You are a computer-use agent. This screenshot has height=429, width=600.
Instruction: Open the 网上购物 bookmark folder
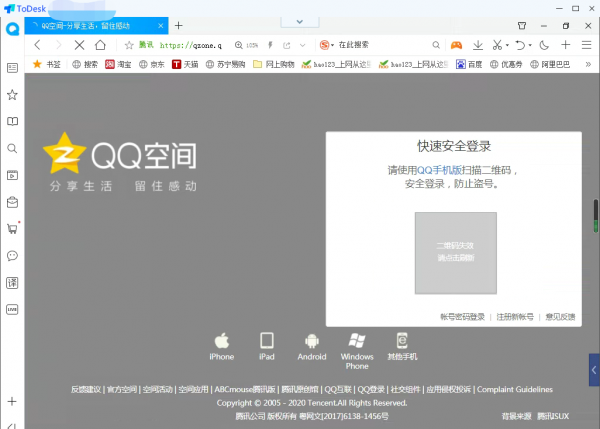pyautogui.click(x=274, y=64)
